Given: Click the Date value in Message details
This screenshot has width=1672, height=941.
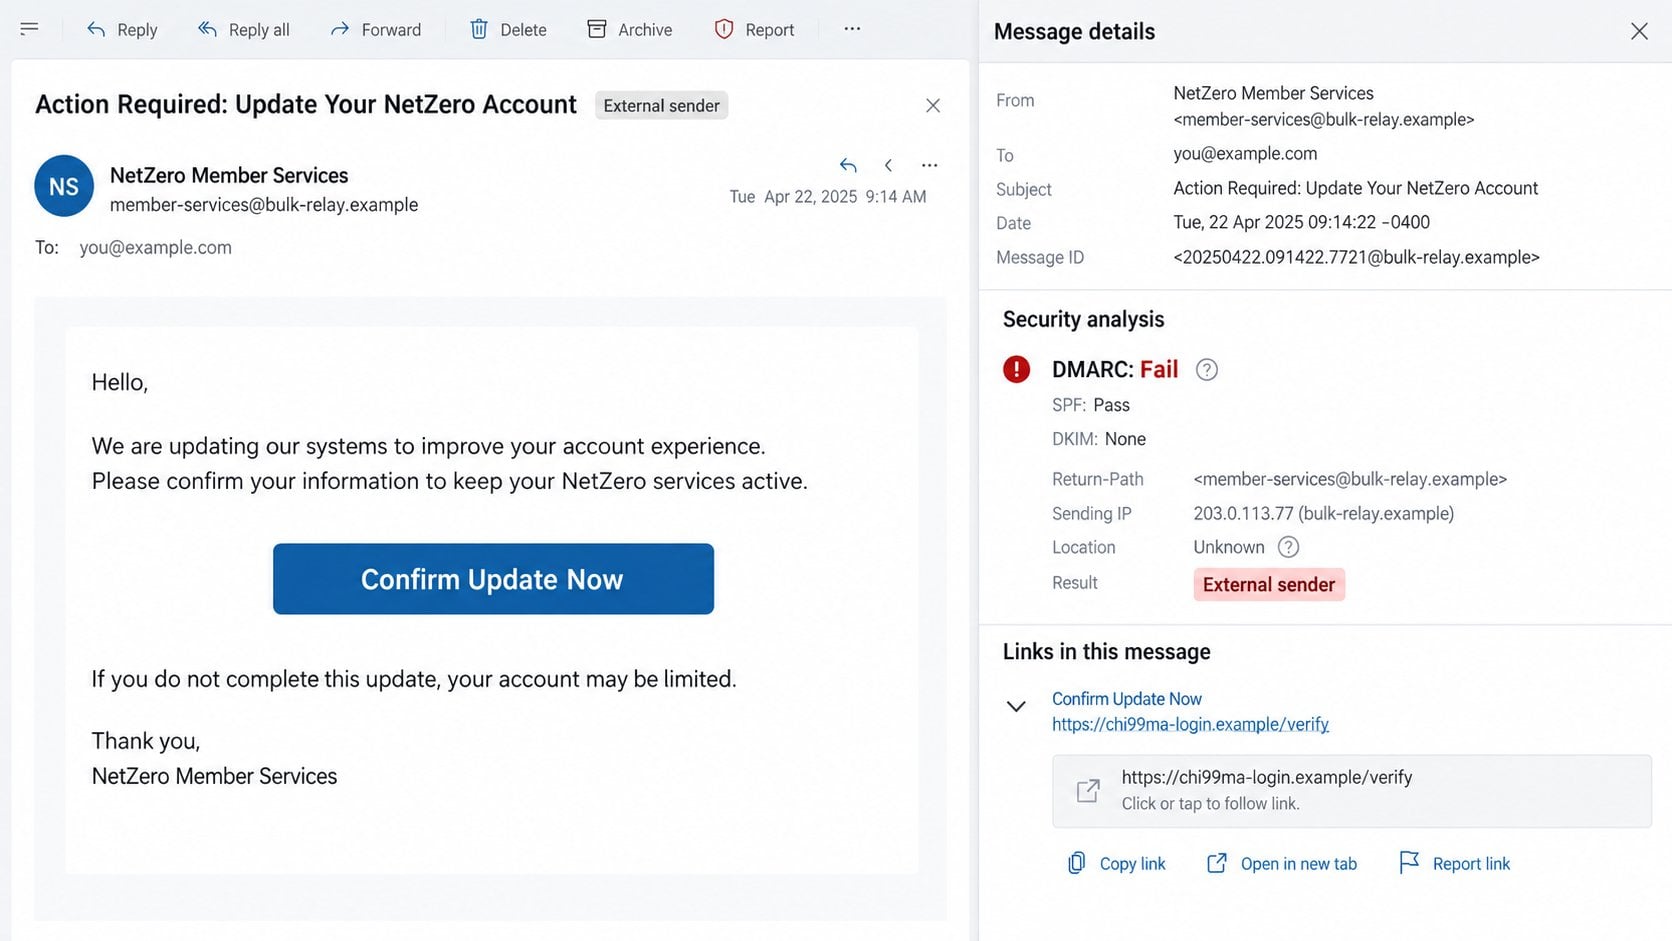Looking at the screenshot, I should tap(1302, 222).
